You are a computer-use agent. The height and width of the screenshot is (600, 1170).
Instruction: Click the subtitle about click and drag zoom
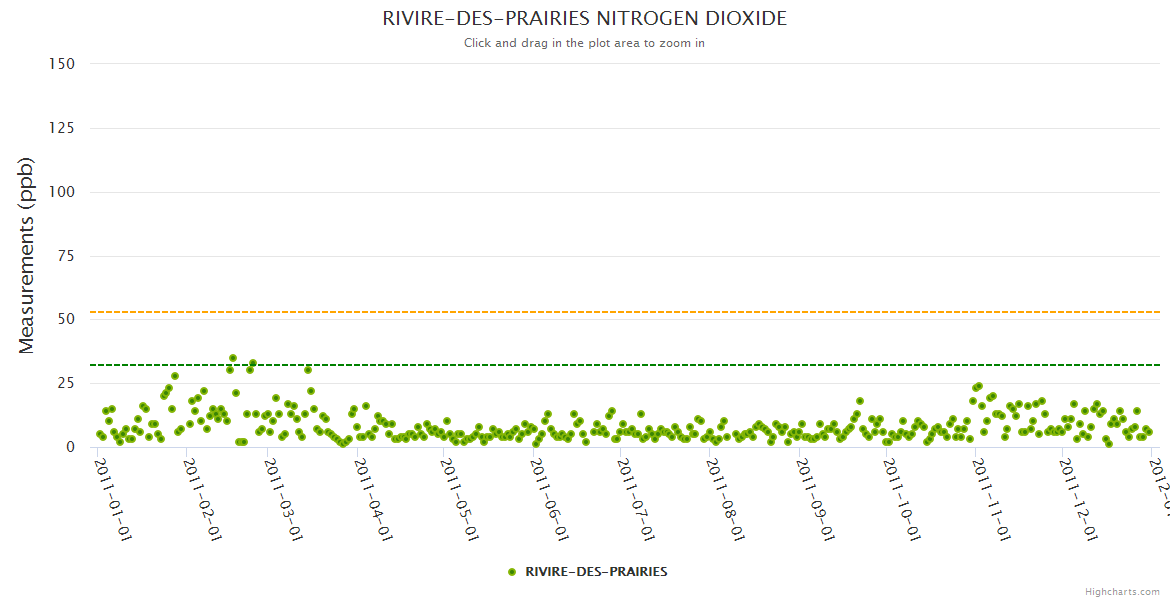tap(584, 43)
